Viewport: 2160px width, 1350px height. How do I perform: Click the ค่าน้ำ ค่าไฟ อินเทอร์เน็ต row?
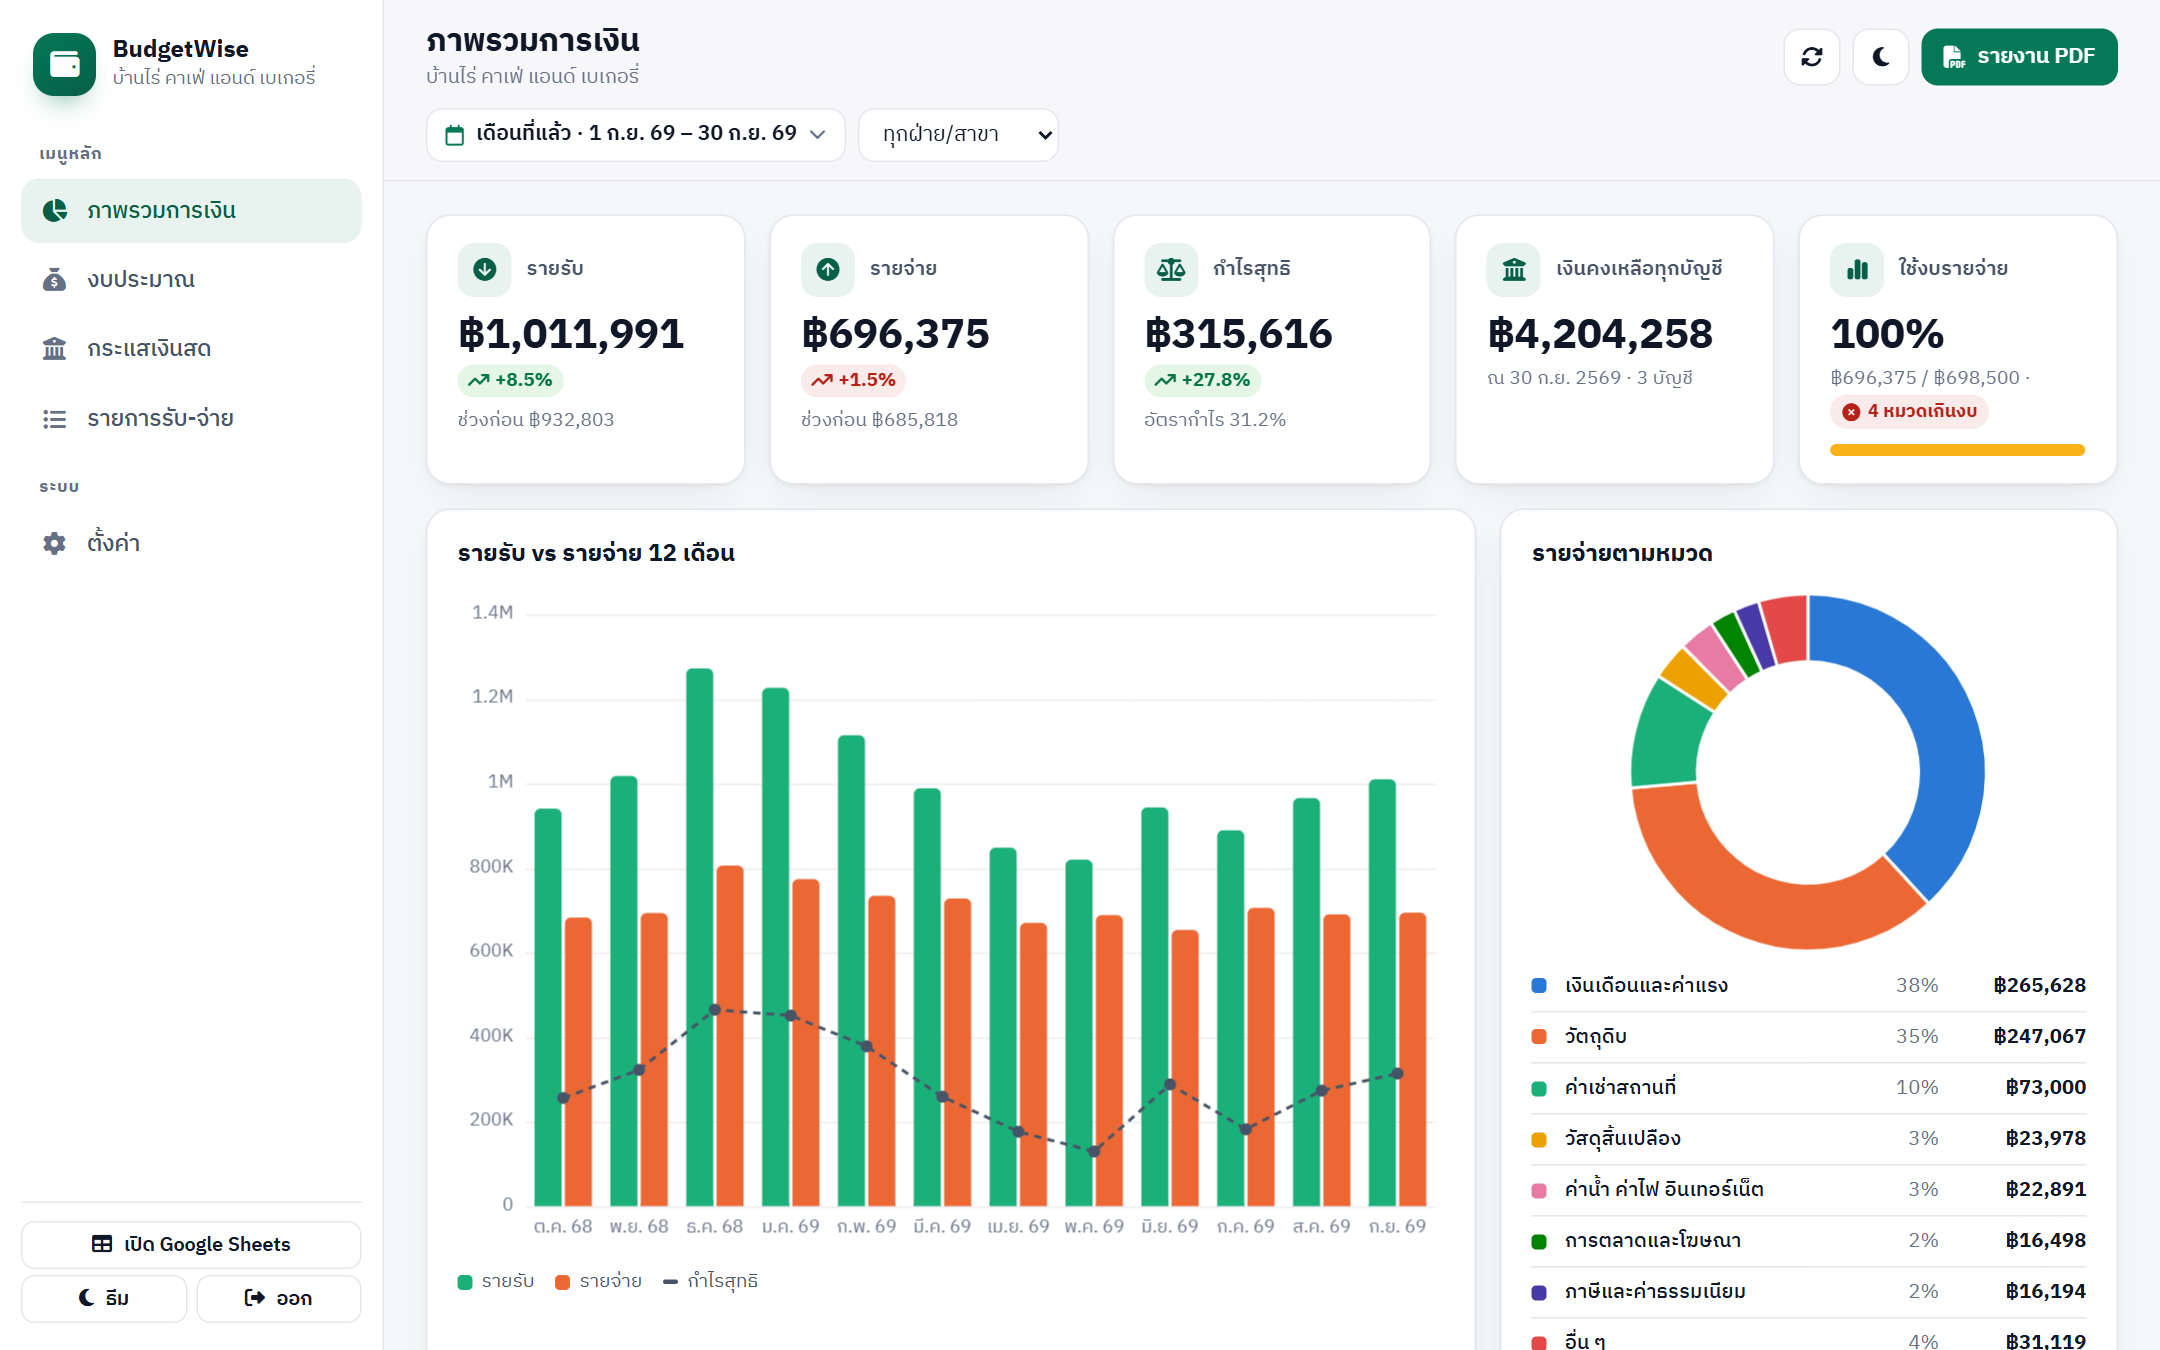pyautogui.click(x=1808, y=1189)
